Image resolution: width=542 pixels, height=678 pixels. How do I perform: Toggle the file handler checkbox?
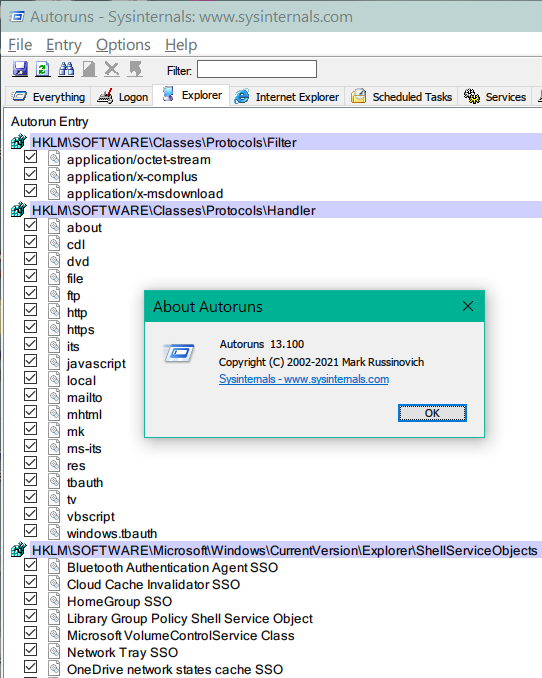click(x=30, y=275)
